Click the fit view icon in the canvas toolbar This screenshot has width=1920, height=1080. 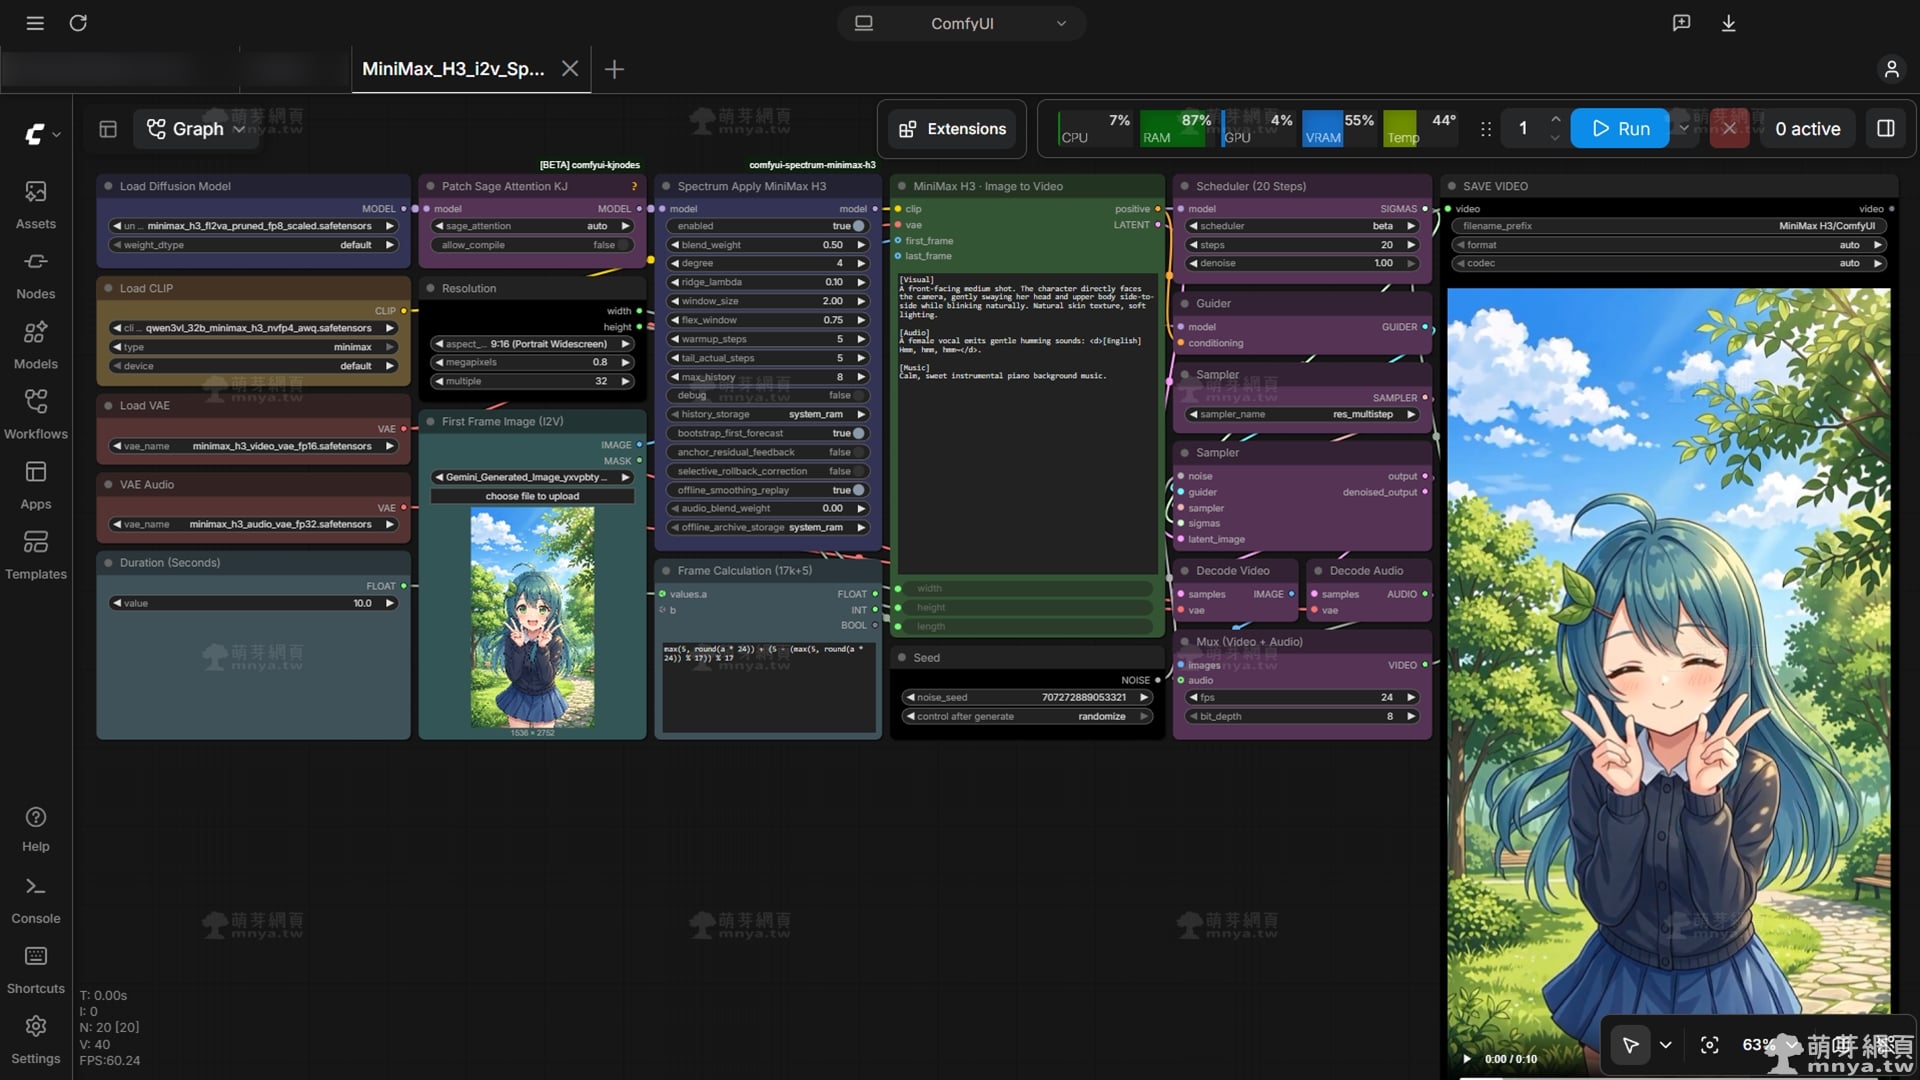coord(1710,1045)
